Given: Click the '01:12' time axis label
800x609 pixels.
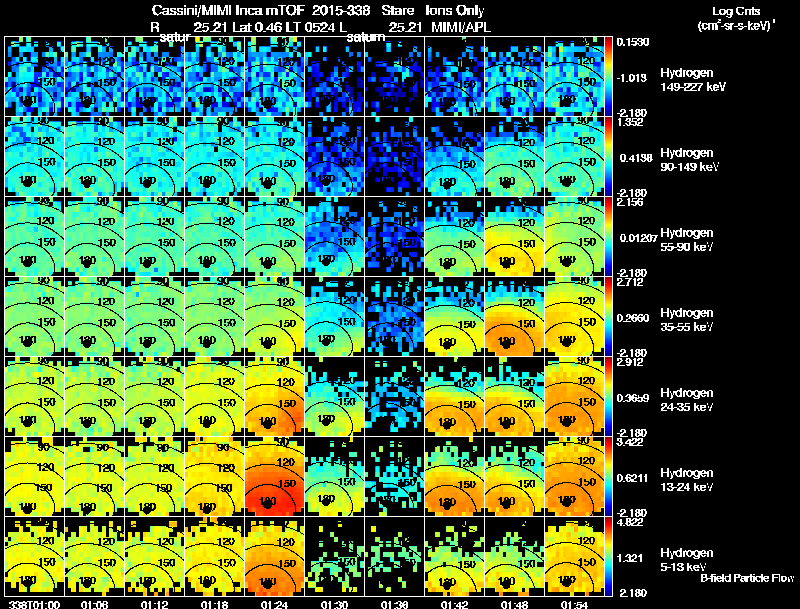Looking at the screenshot, I should point(154,605).
